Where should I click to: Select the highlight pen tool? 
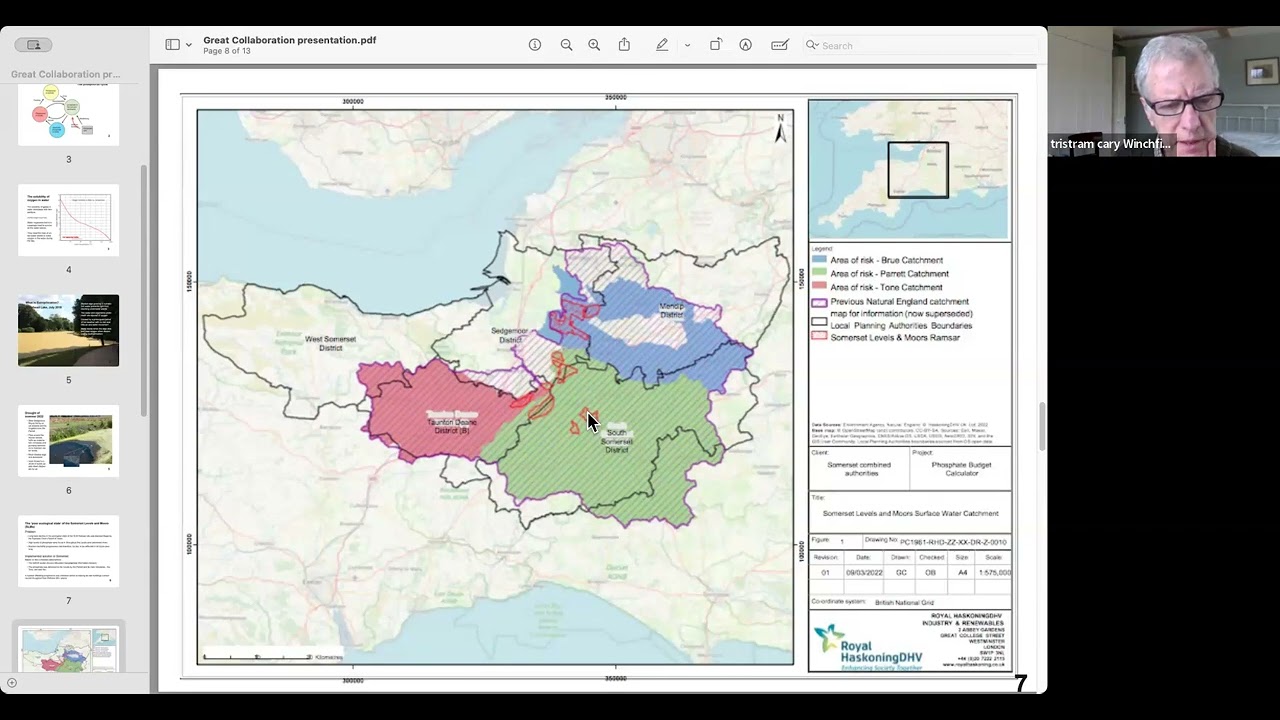click(x=662, y=45)
